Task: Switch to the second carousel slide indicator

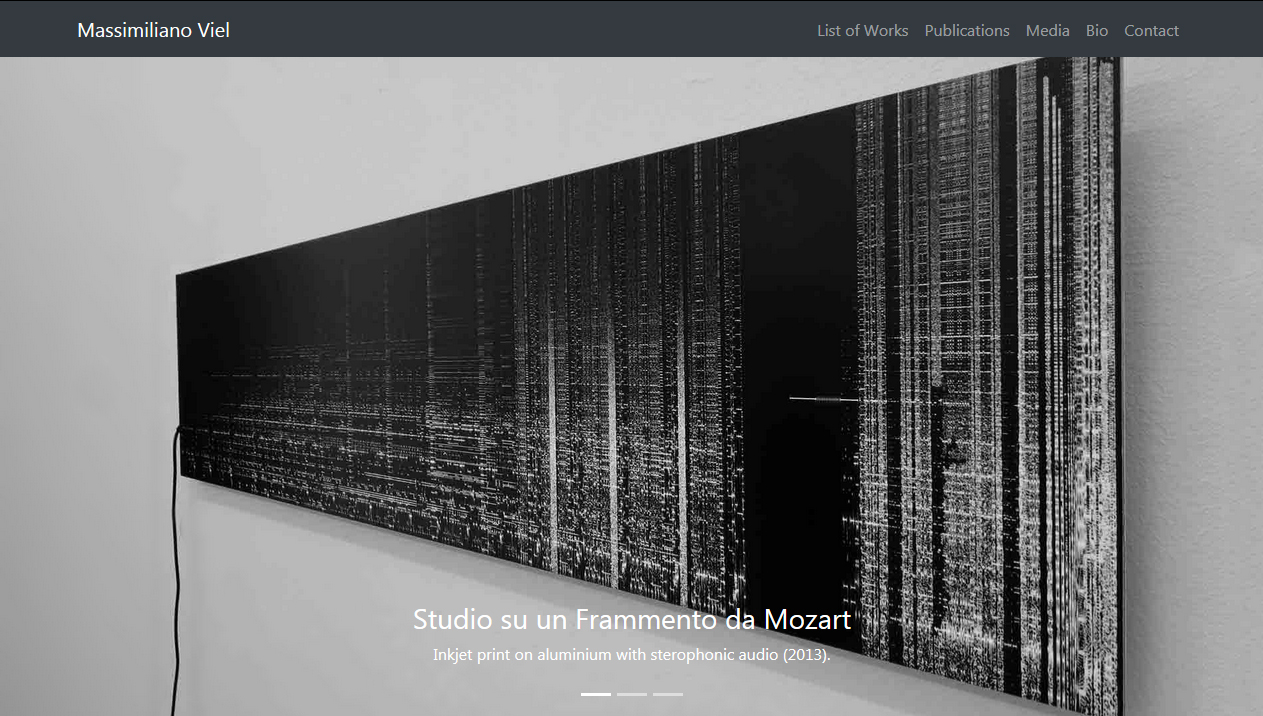Action: click(x=632, y=694)
